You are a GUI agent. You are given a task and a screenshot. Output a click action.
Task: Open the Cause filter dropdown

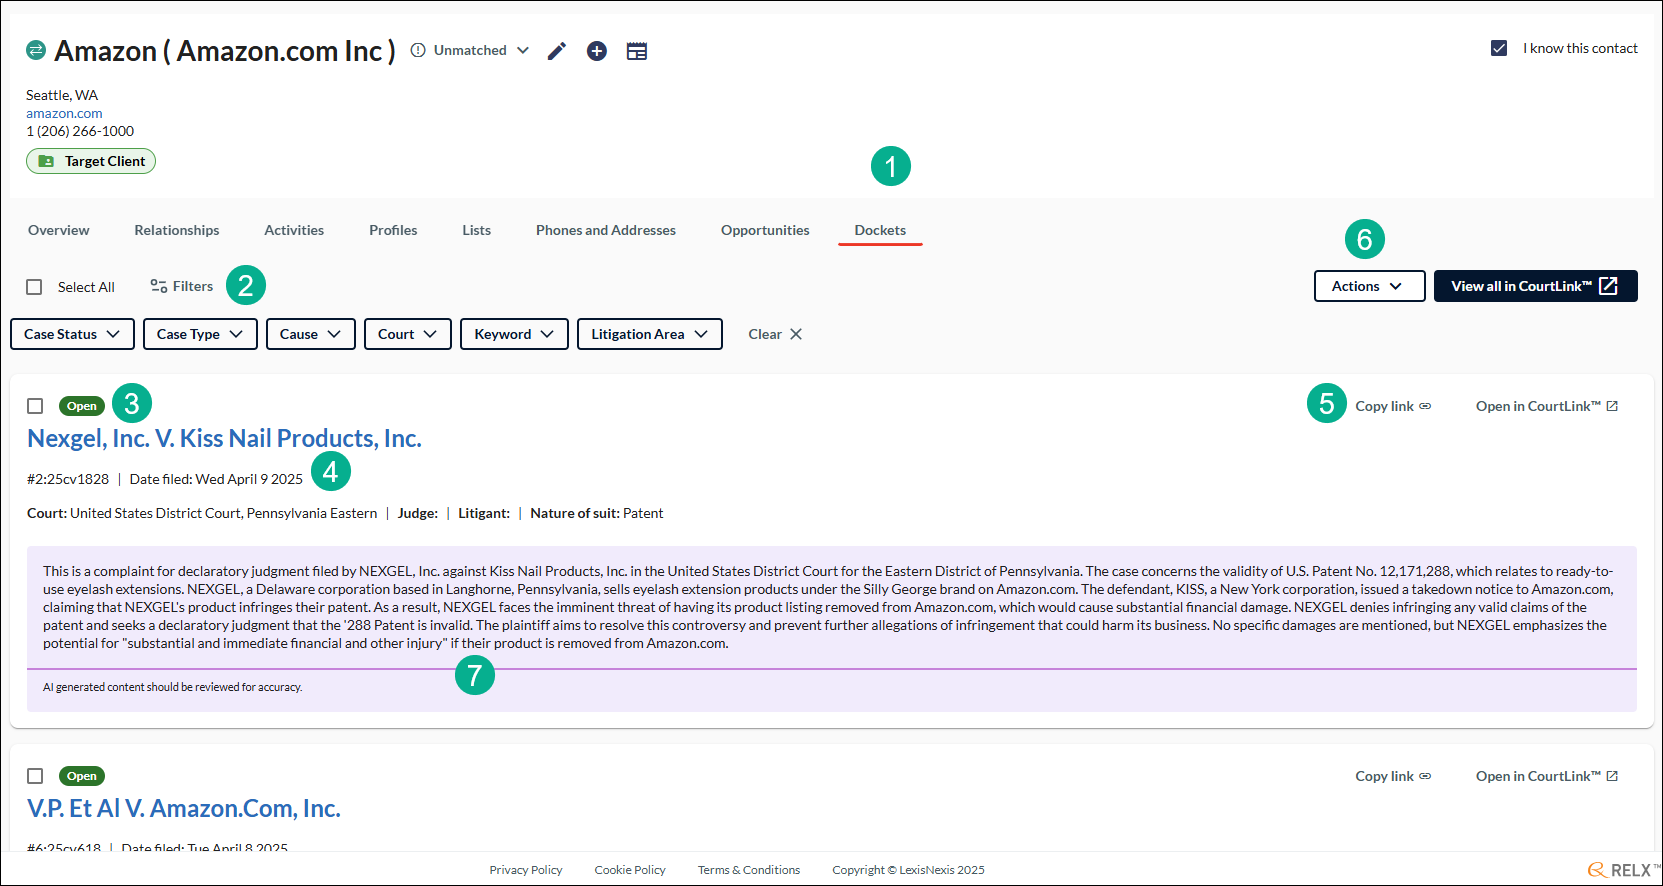(311, 334)
